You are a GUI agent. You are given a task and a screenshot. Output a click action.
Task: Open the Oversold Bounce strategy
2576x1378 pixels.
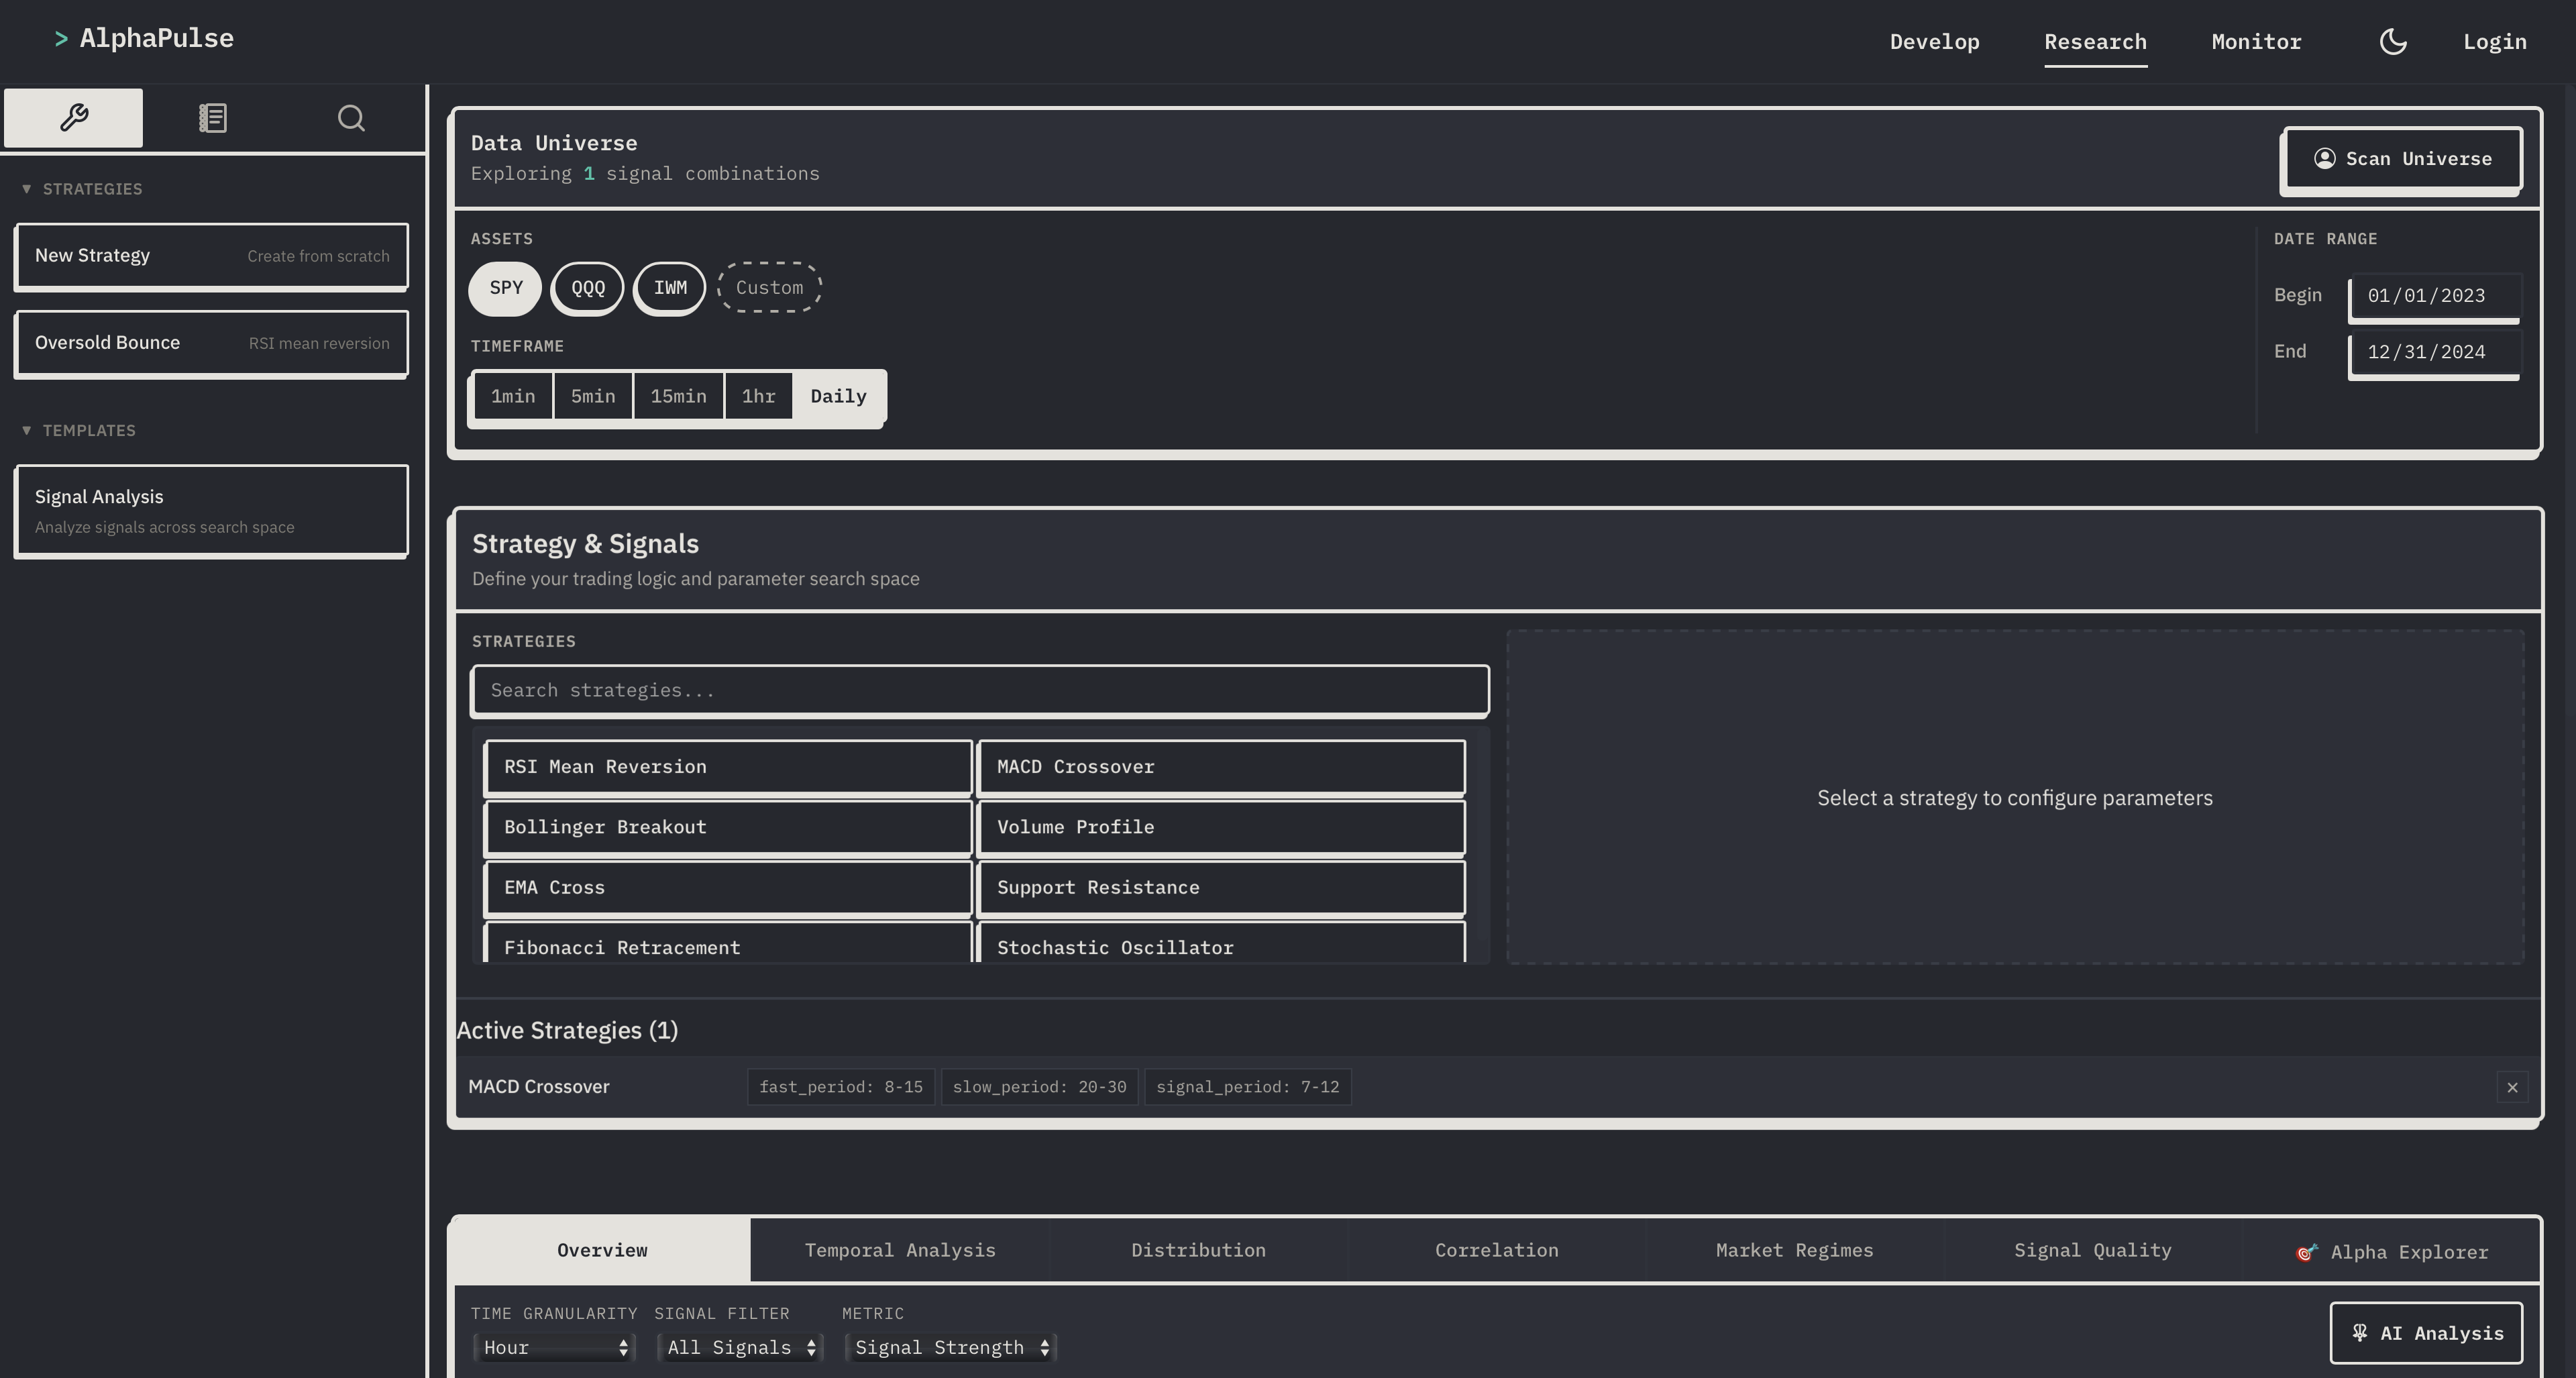click(x=211, y=343)
